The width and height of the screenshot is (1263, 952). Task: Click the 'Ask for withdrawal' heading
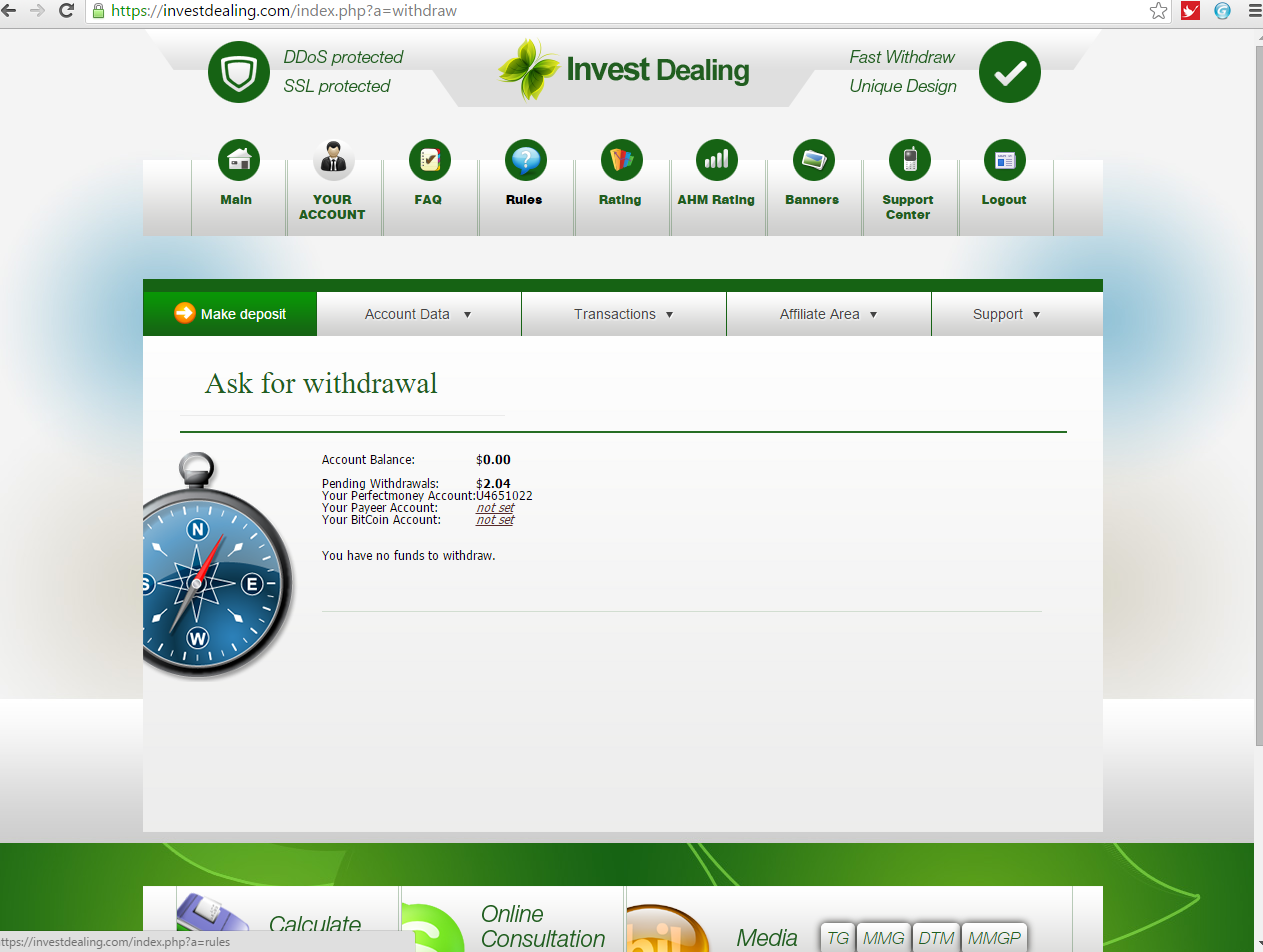pyautogui.click(x=321, y=383)
